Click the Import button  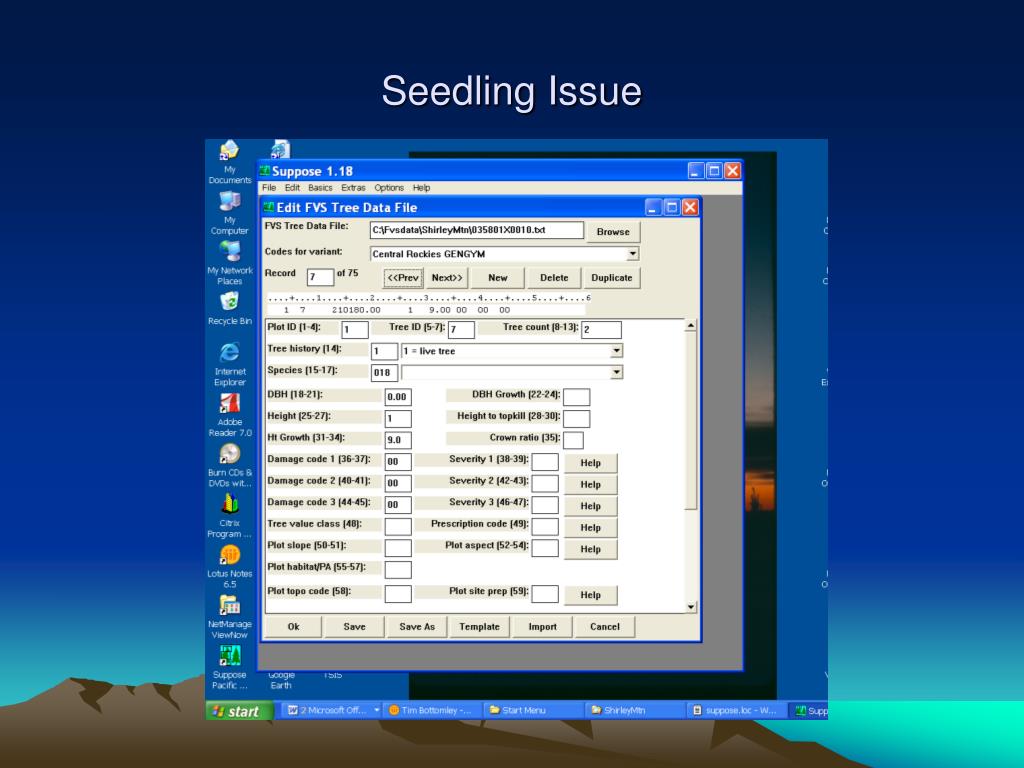(x=542, y=626)
